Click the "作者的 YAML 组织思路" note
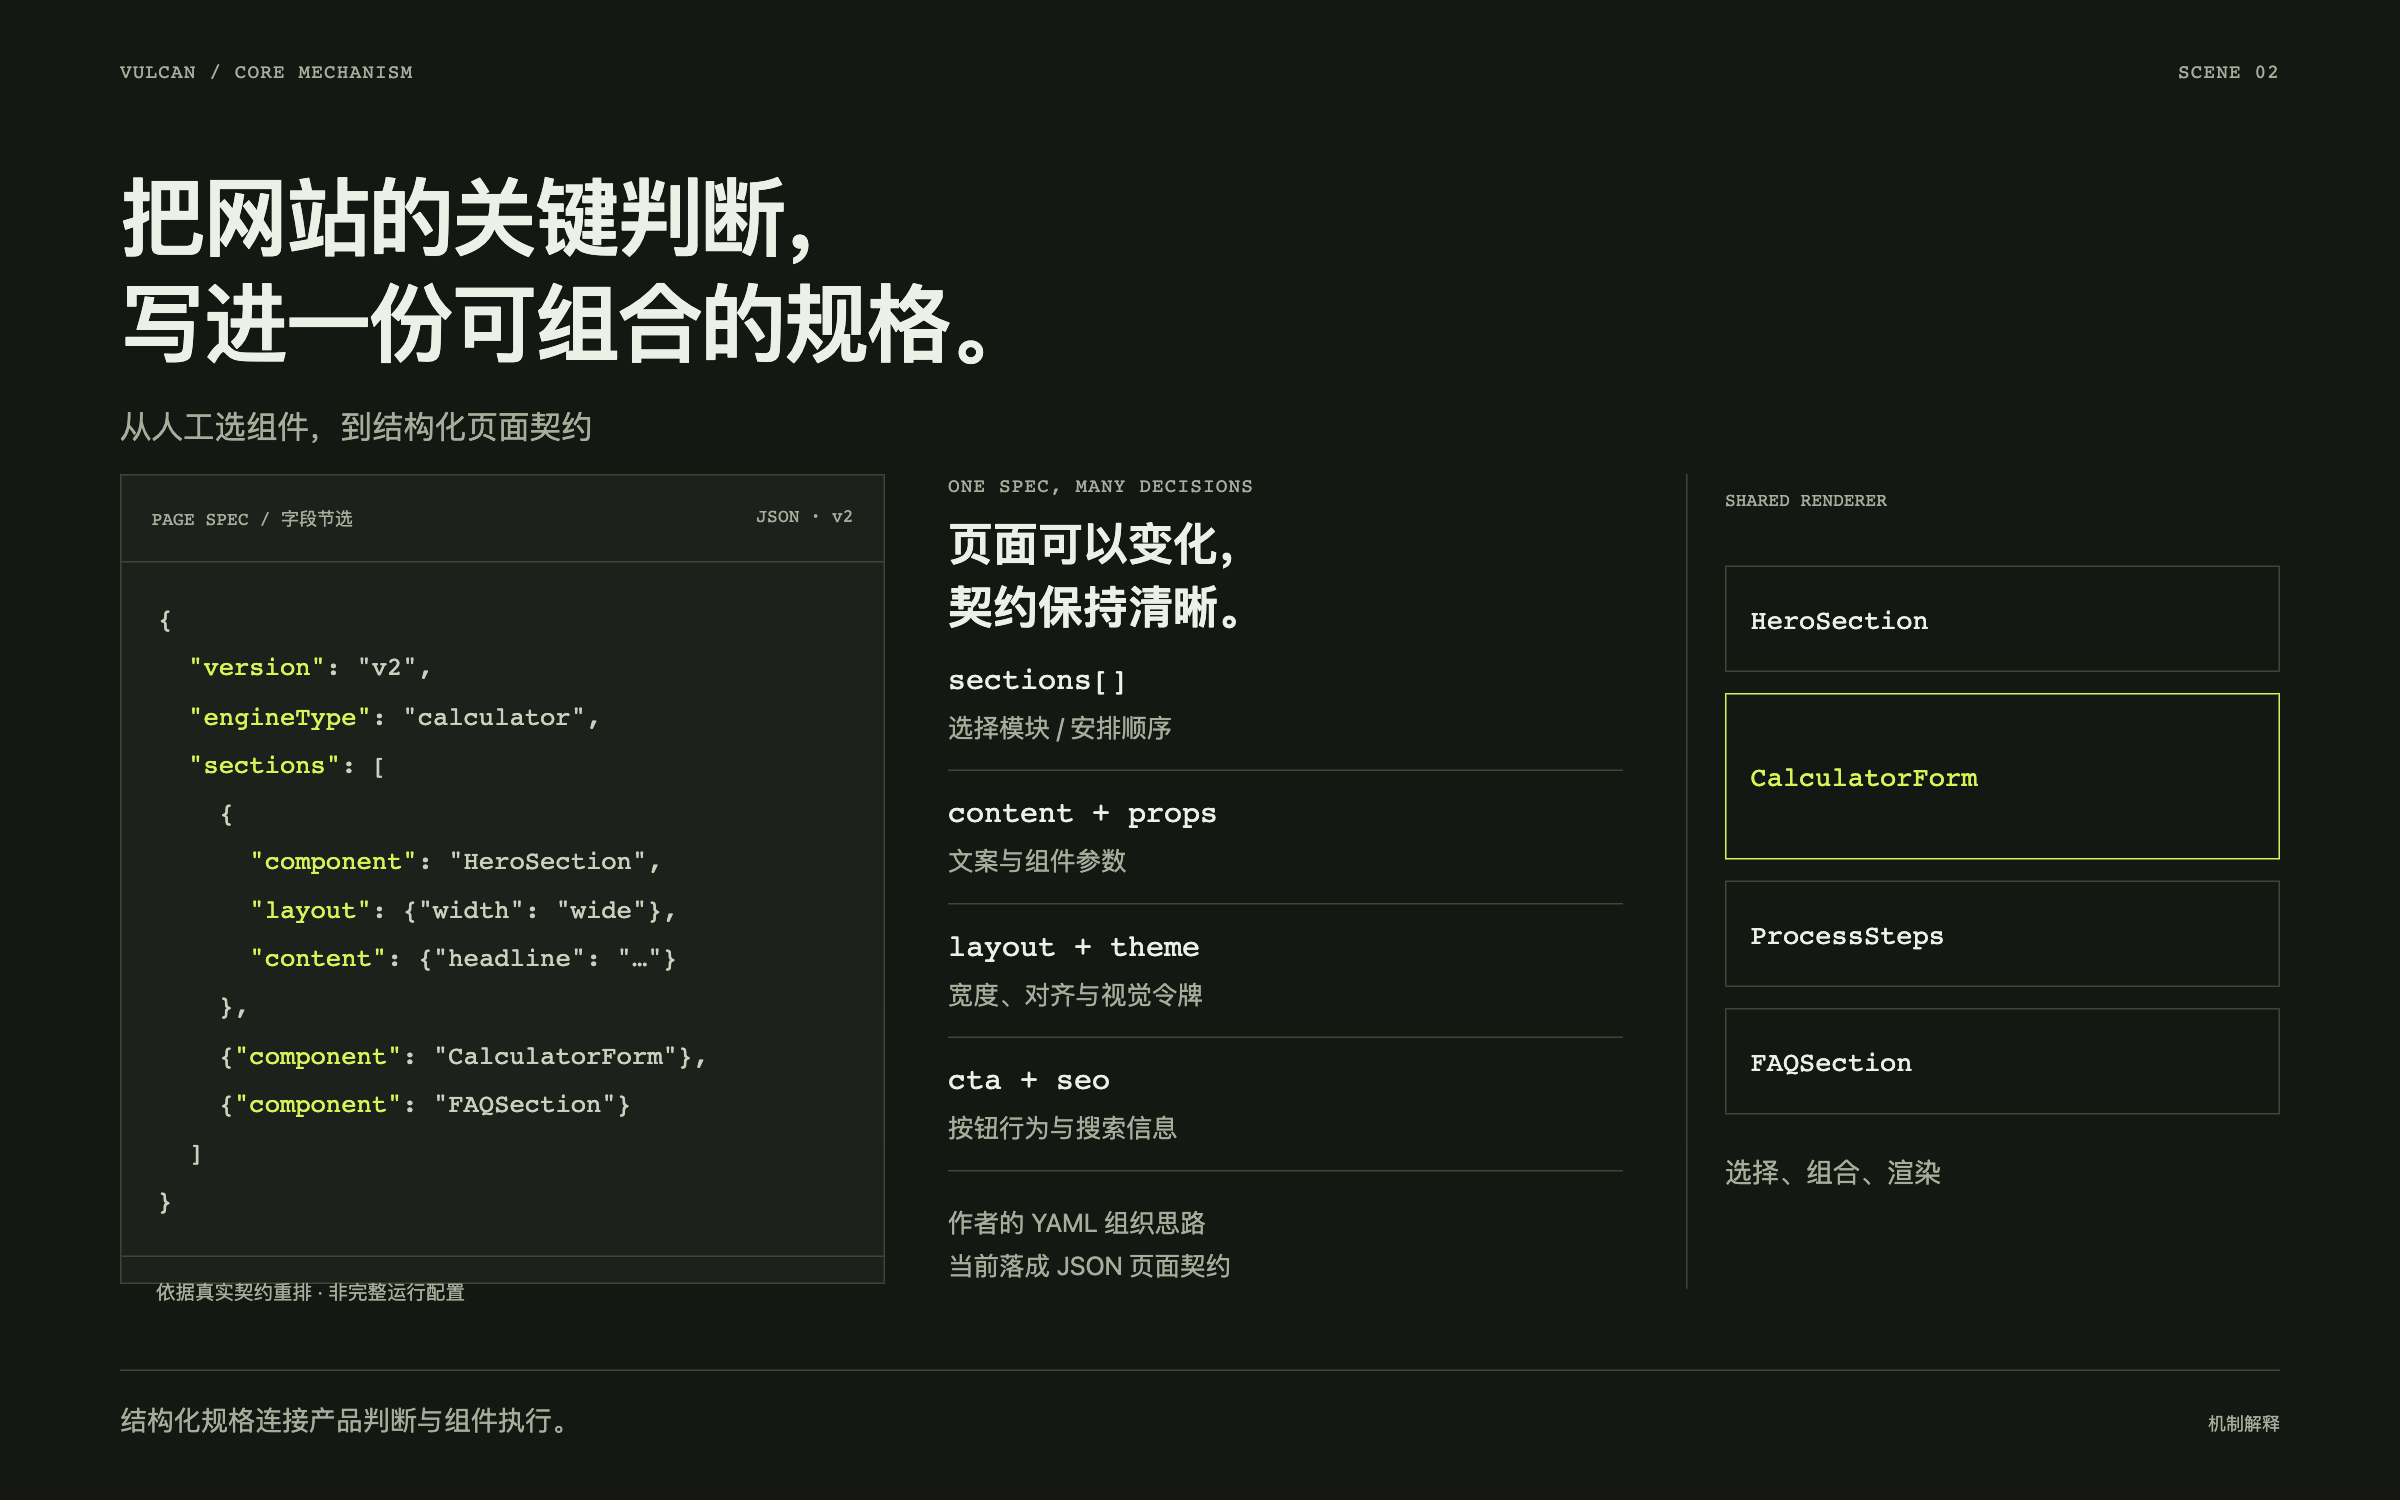 [1077, 1223]
